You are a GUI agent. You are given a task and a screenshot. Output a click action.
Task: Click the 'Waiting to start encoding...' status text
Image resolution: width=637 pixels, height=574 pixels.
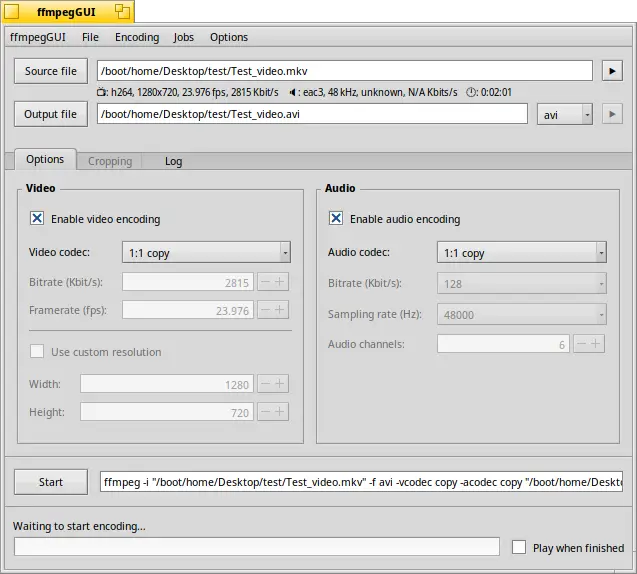point(79,526)
